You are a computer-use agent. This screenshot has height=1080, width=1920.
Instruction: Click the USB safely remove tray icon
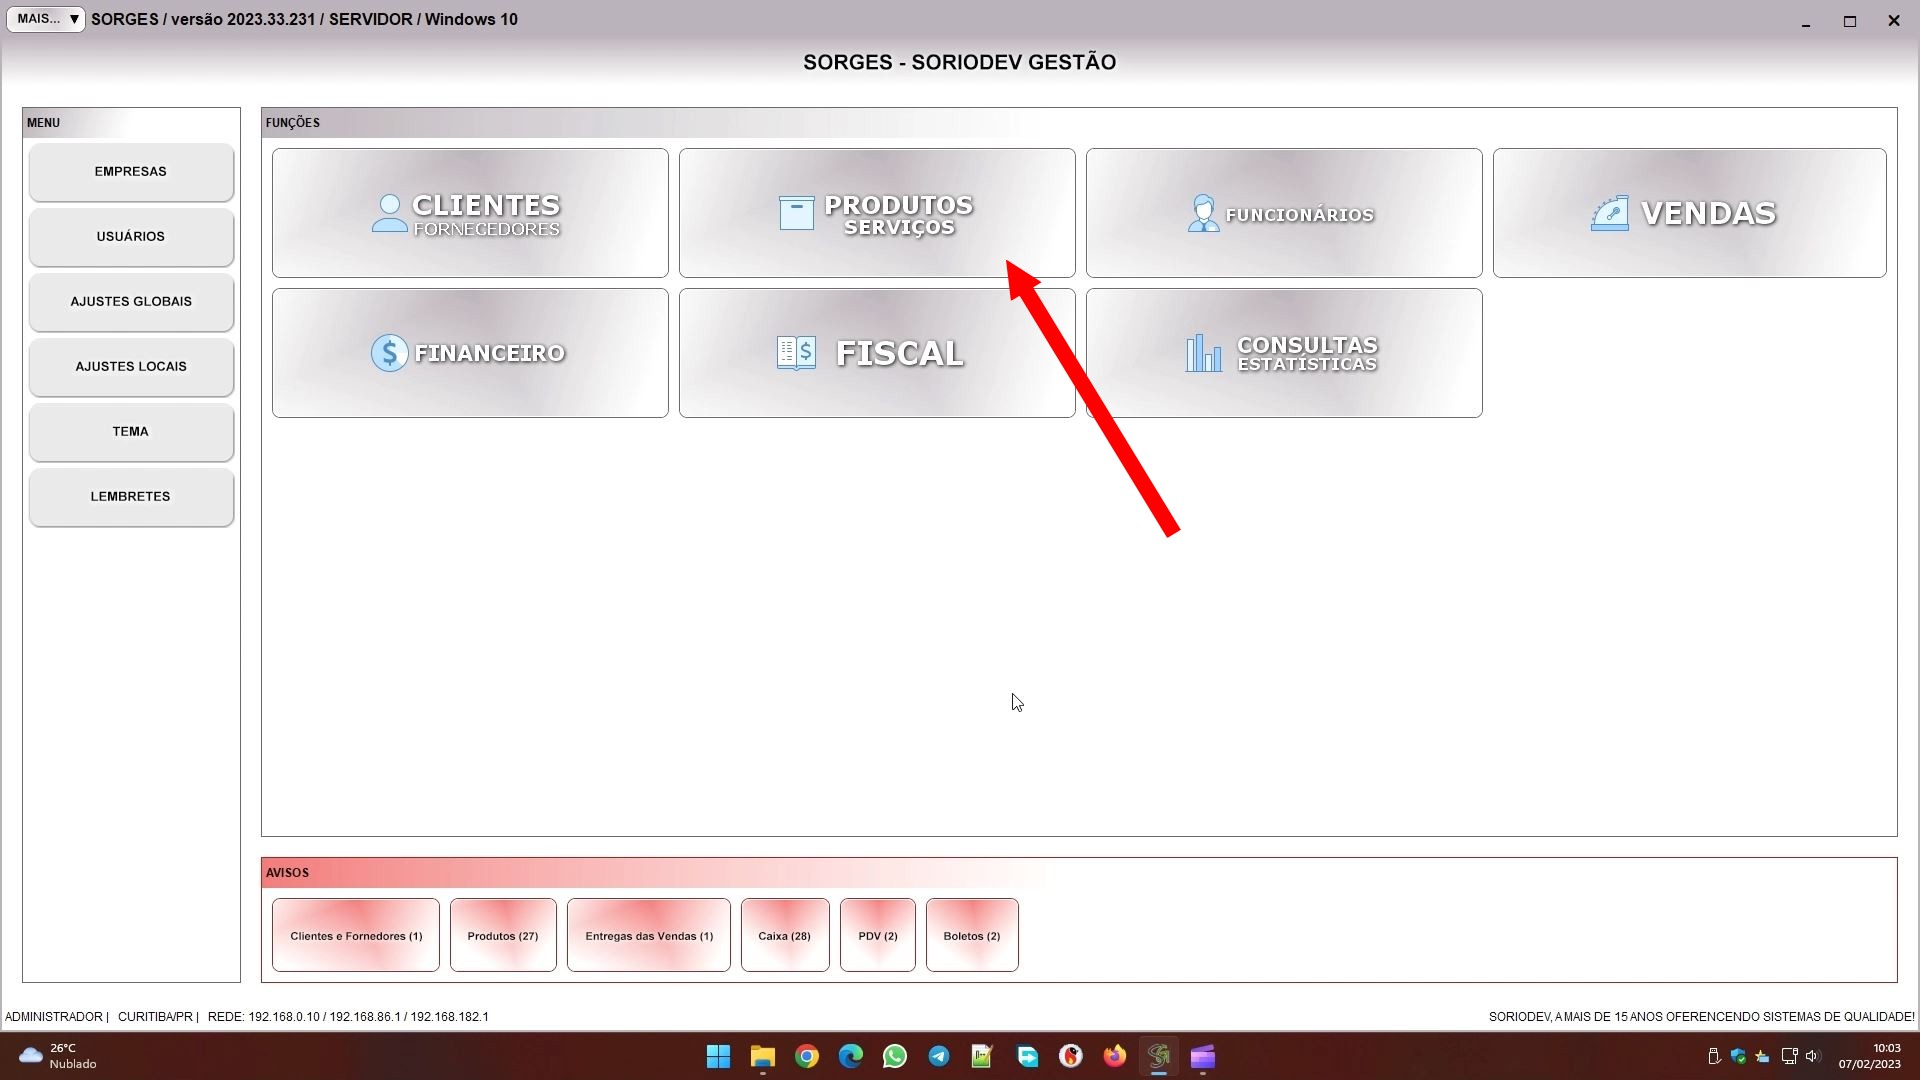point(1713,1056)
